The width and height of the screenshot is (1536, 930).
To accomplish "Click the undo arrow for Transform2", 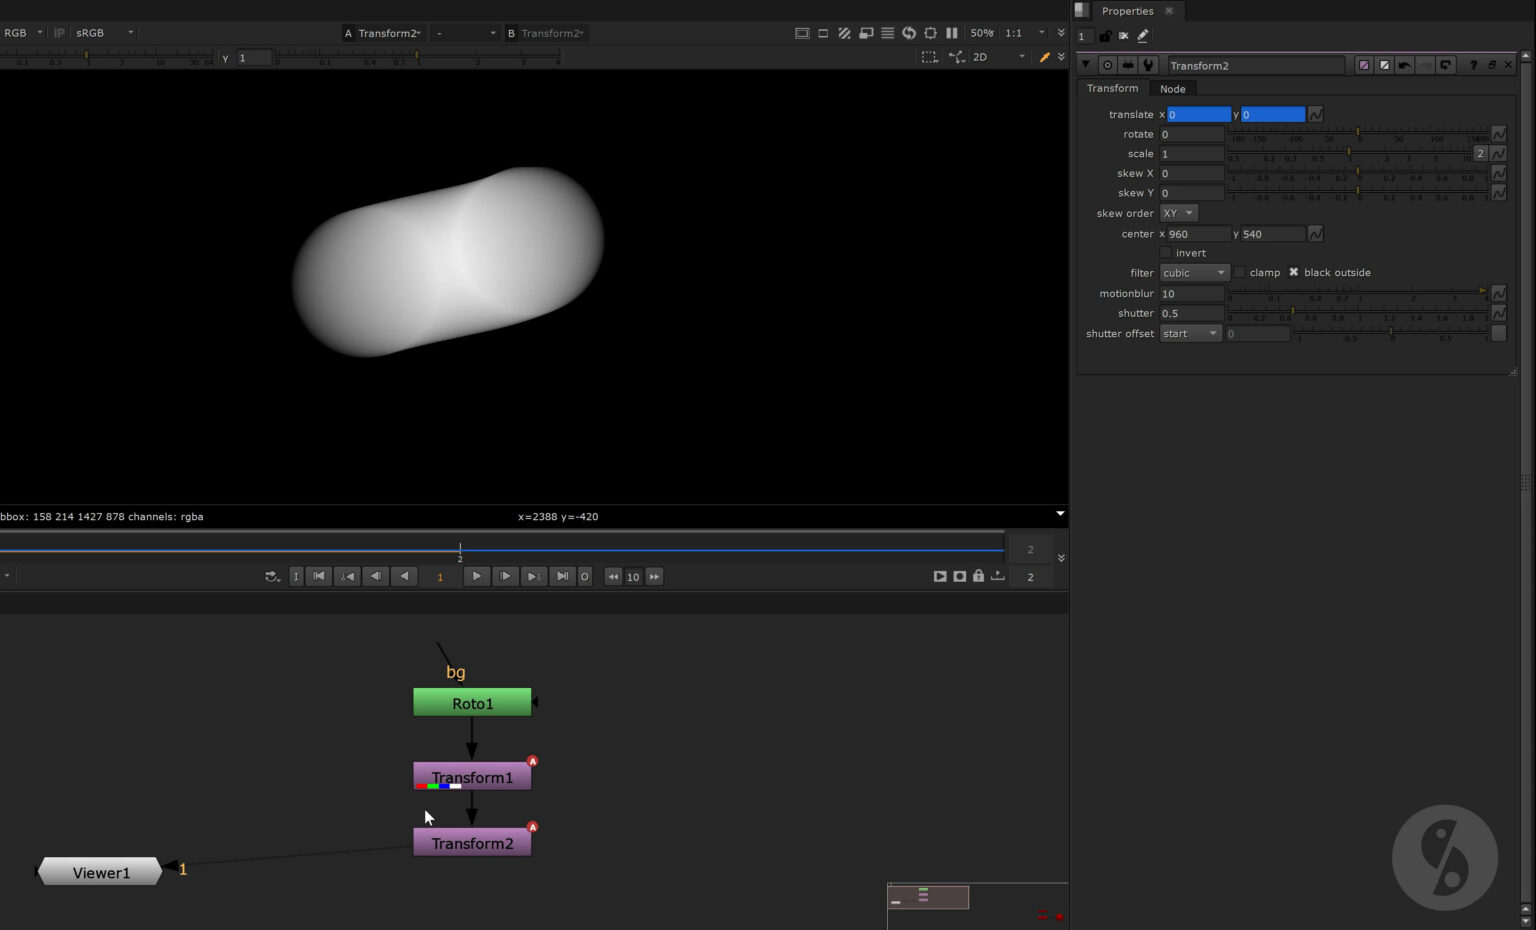I will click(x=1405, y=65).
